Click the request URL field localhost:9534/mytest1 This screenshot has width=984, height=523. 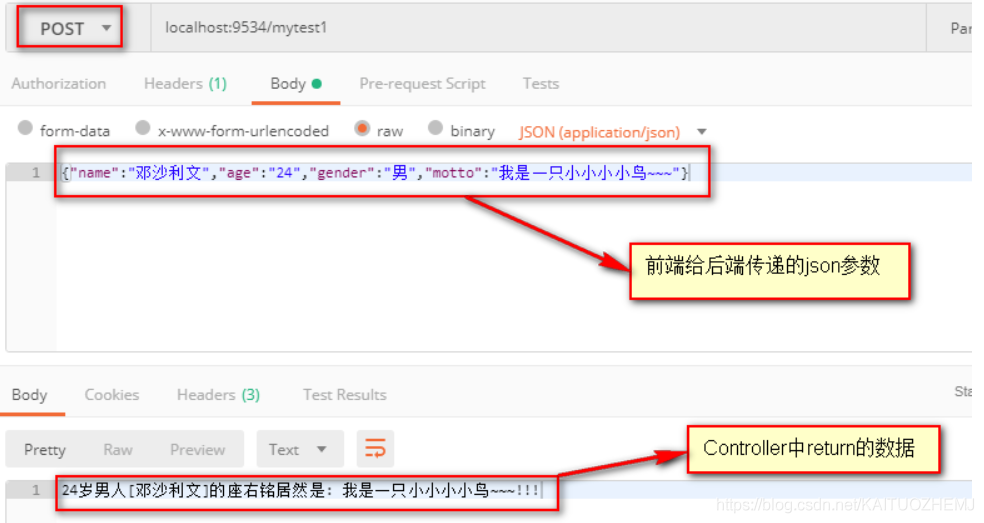click(538, 28)
